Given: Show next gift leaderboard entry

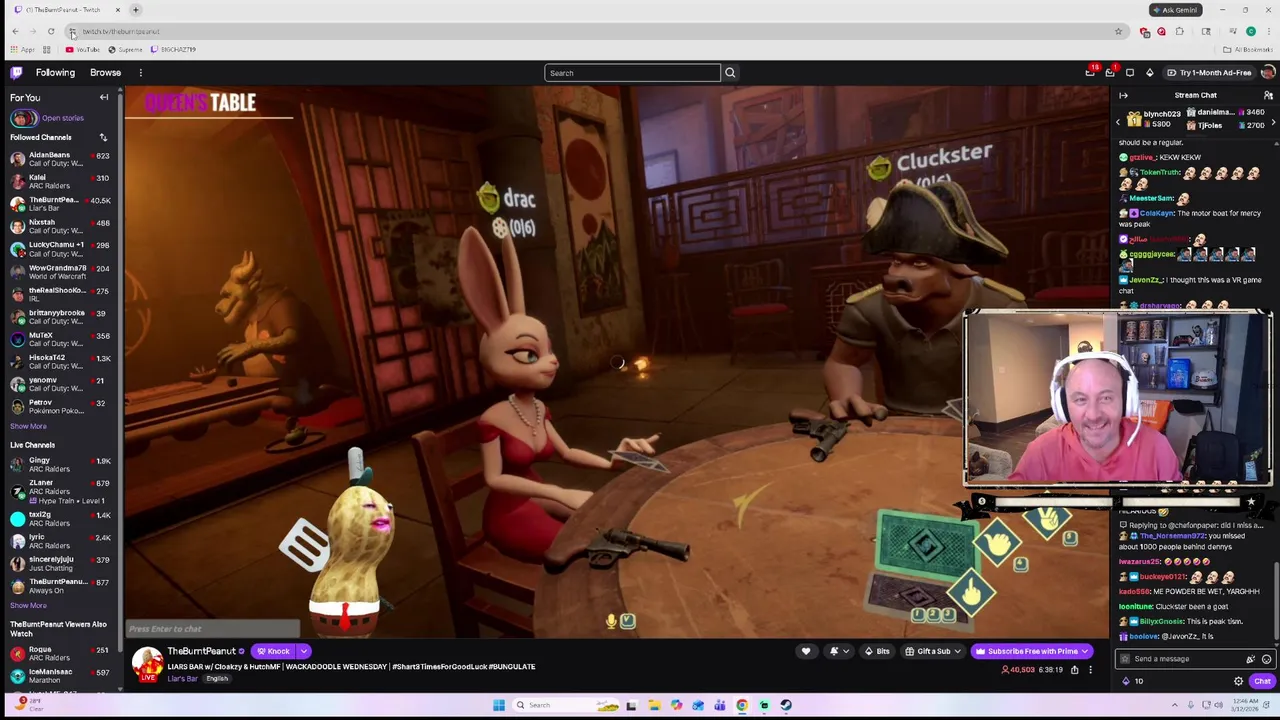Looking at the screenshot, I should coord(1273,121).
